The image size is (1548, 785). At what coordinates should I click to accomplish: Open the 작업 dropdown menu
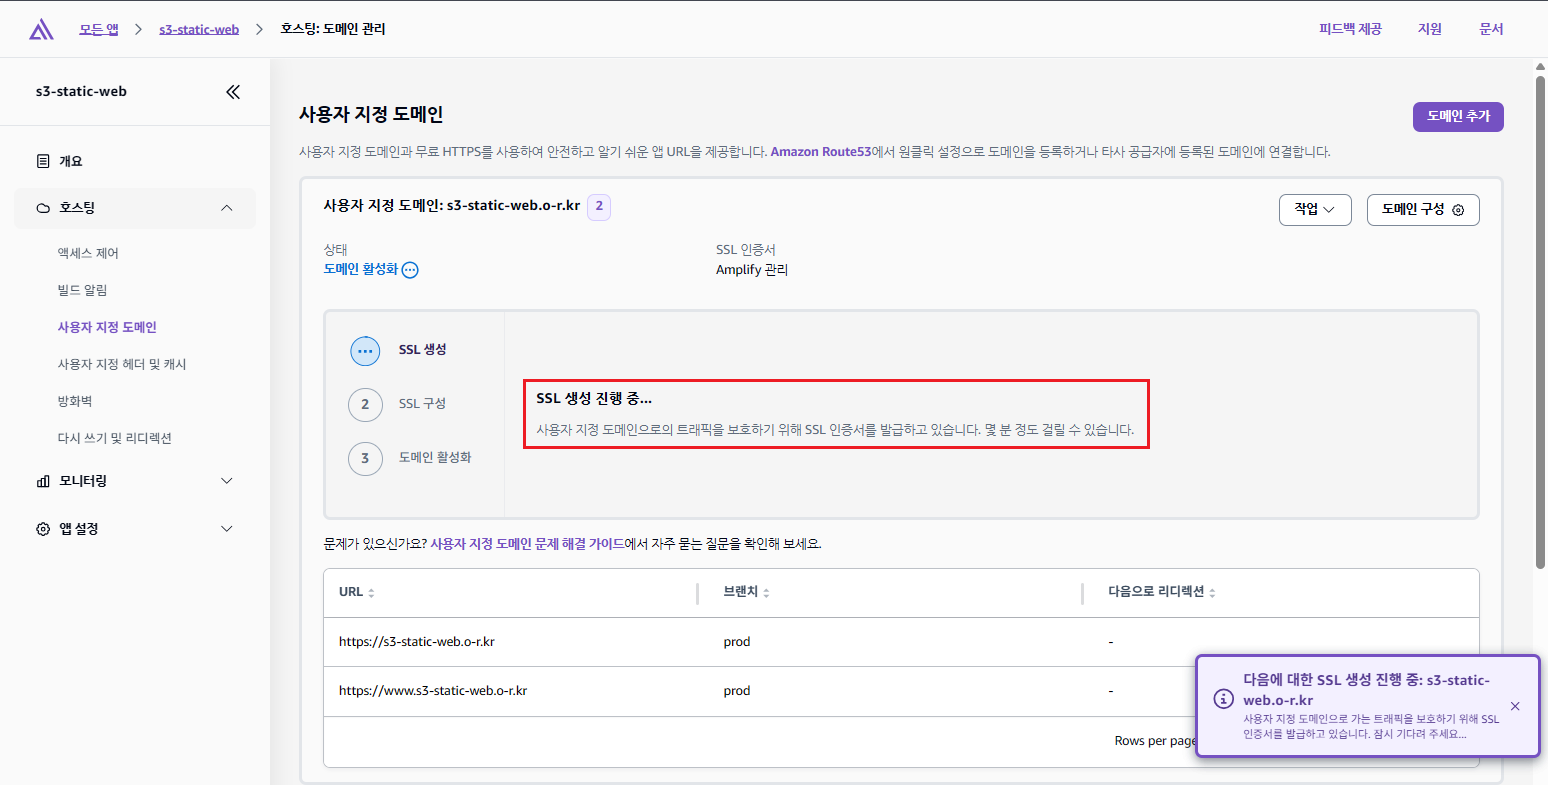point(1315,209)
